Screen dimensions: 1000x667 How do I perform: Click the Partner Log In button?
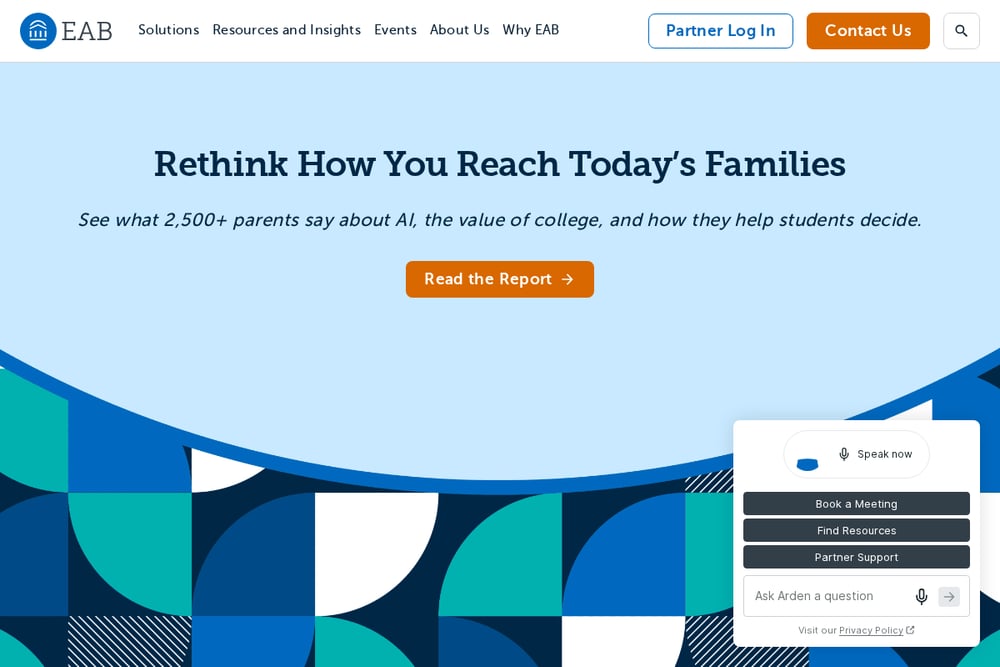click(721, 31)
